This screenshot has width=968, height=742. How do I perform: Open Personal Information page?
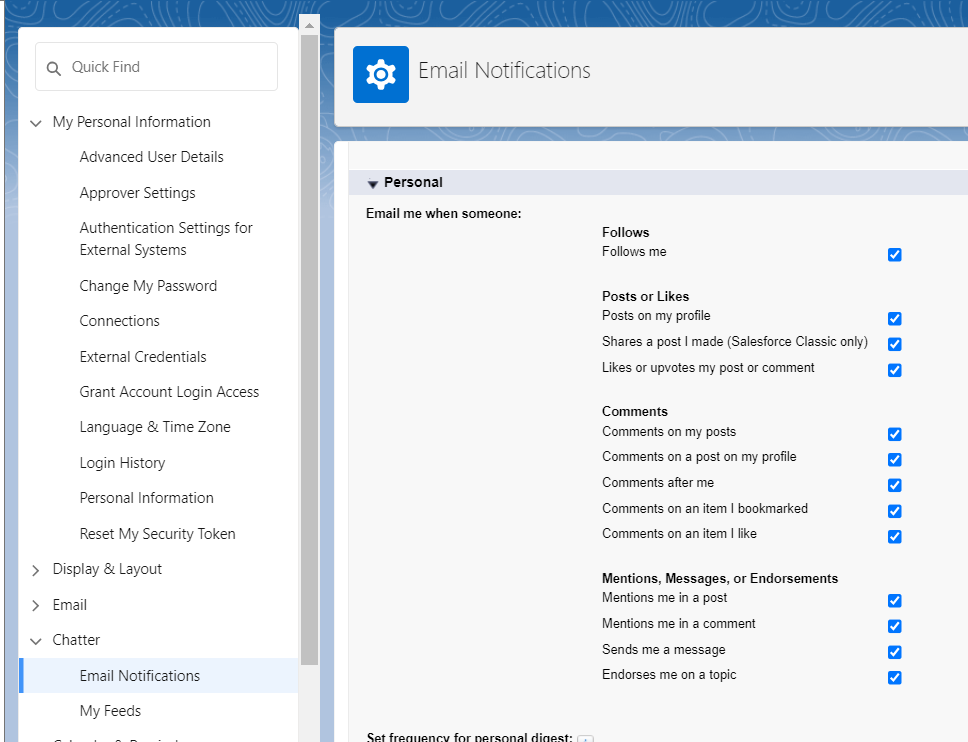[x=146, y=498]
